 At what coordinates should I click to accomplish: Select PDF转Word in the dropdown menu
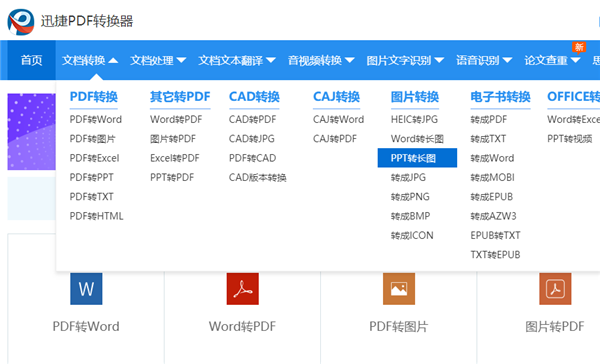[96, 119]
